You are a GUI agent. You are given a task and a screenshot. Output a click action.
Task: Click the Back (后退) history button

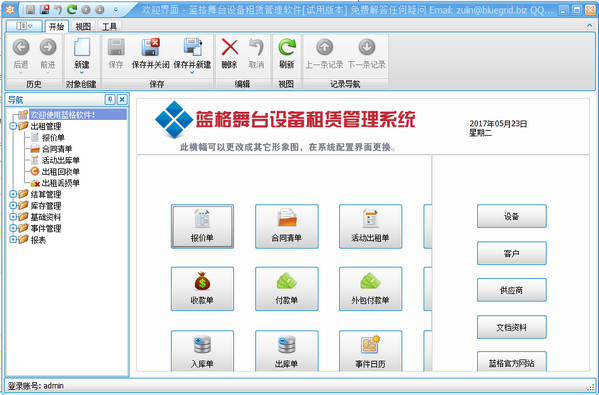pos(21,54)
